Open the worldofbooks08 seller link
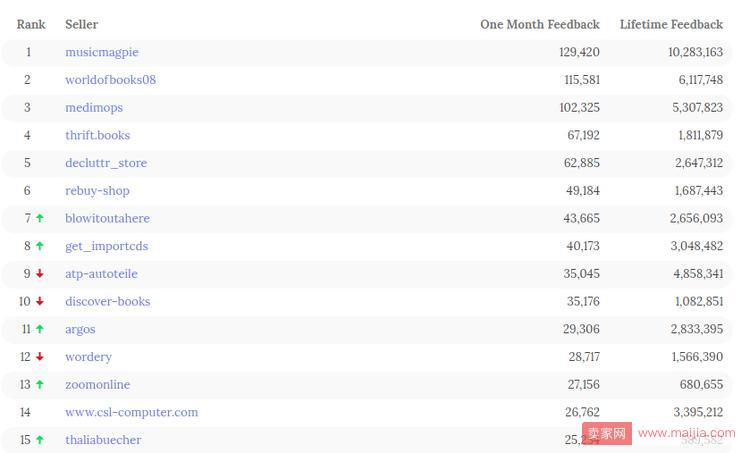750x453 pixels. (110, 80)
